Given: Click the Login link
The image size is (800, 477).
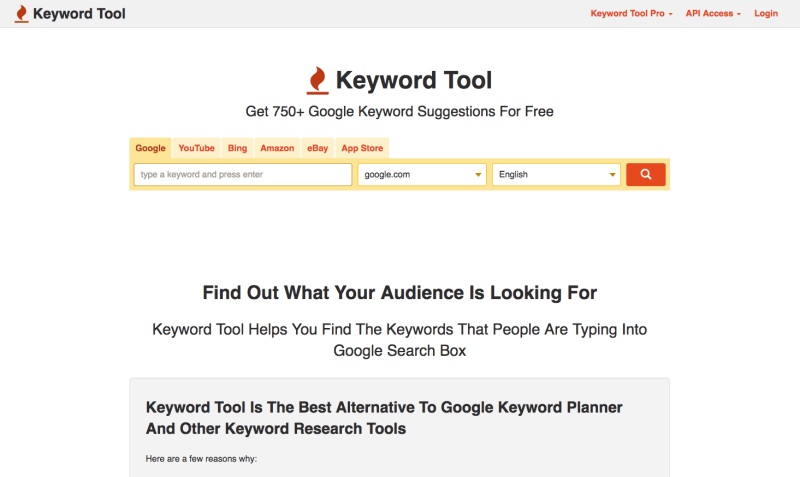Looking at the screenshot, I should [766, 13].
